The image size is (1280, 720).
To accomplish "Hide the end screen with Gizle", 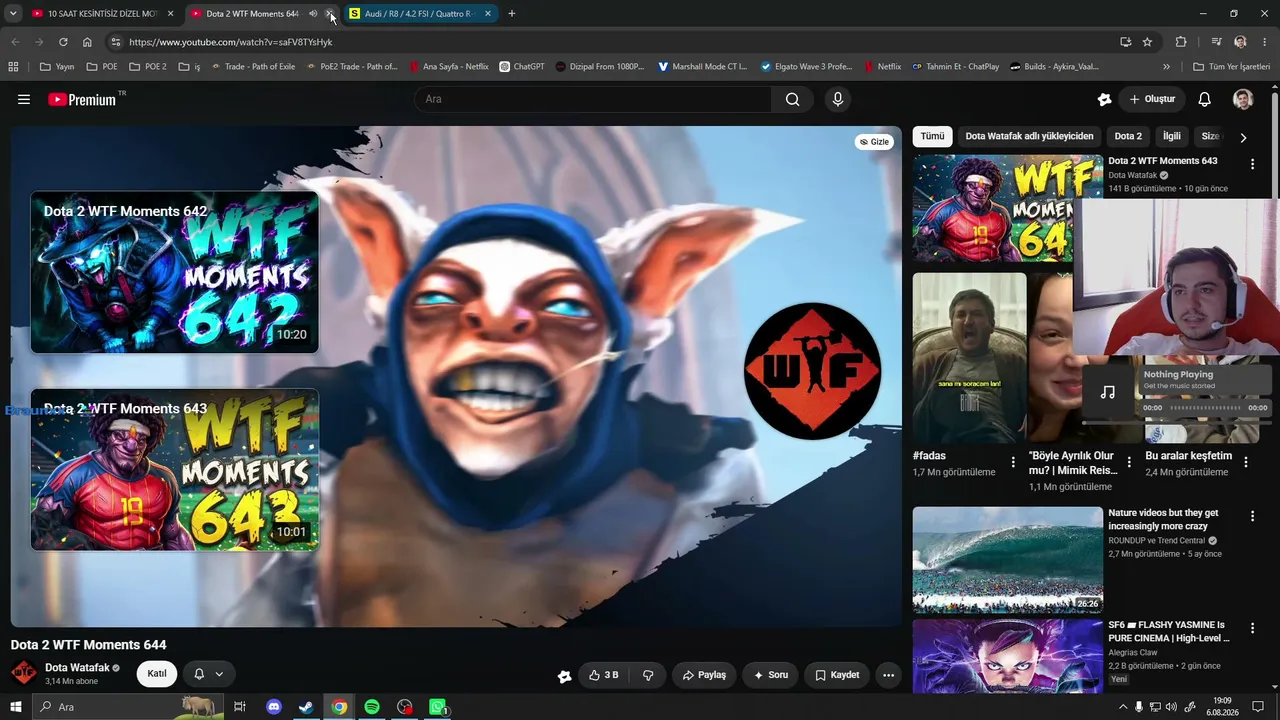I will (x=875, y=142).
